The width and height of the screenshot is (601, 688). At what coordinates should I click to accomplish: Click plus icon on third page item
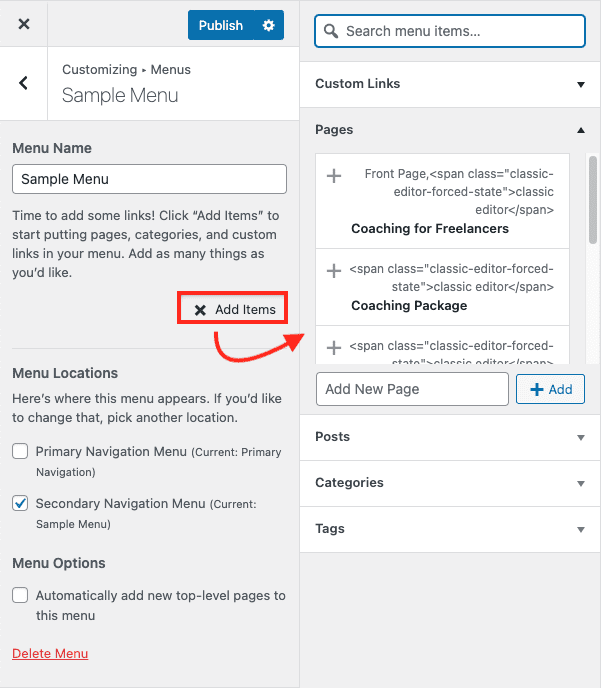tap(334, 348)
